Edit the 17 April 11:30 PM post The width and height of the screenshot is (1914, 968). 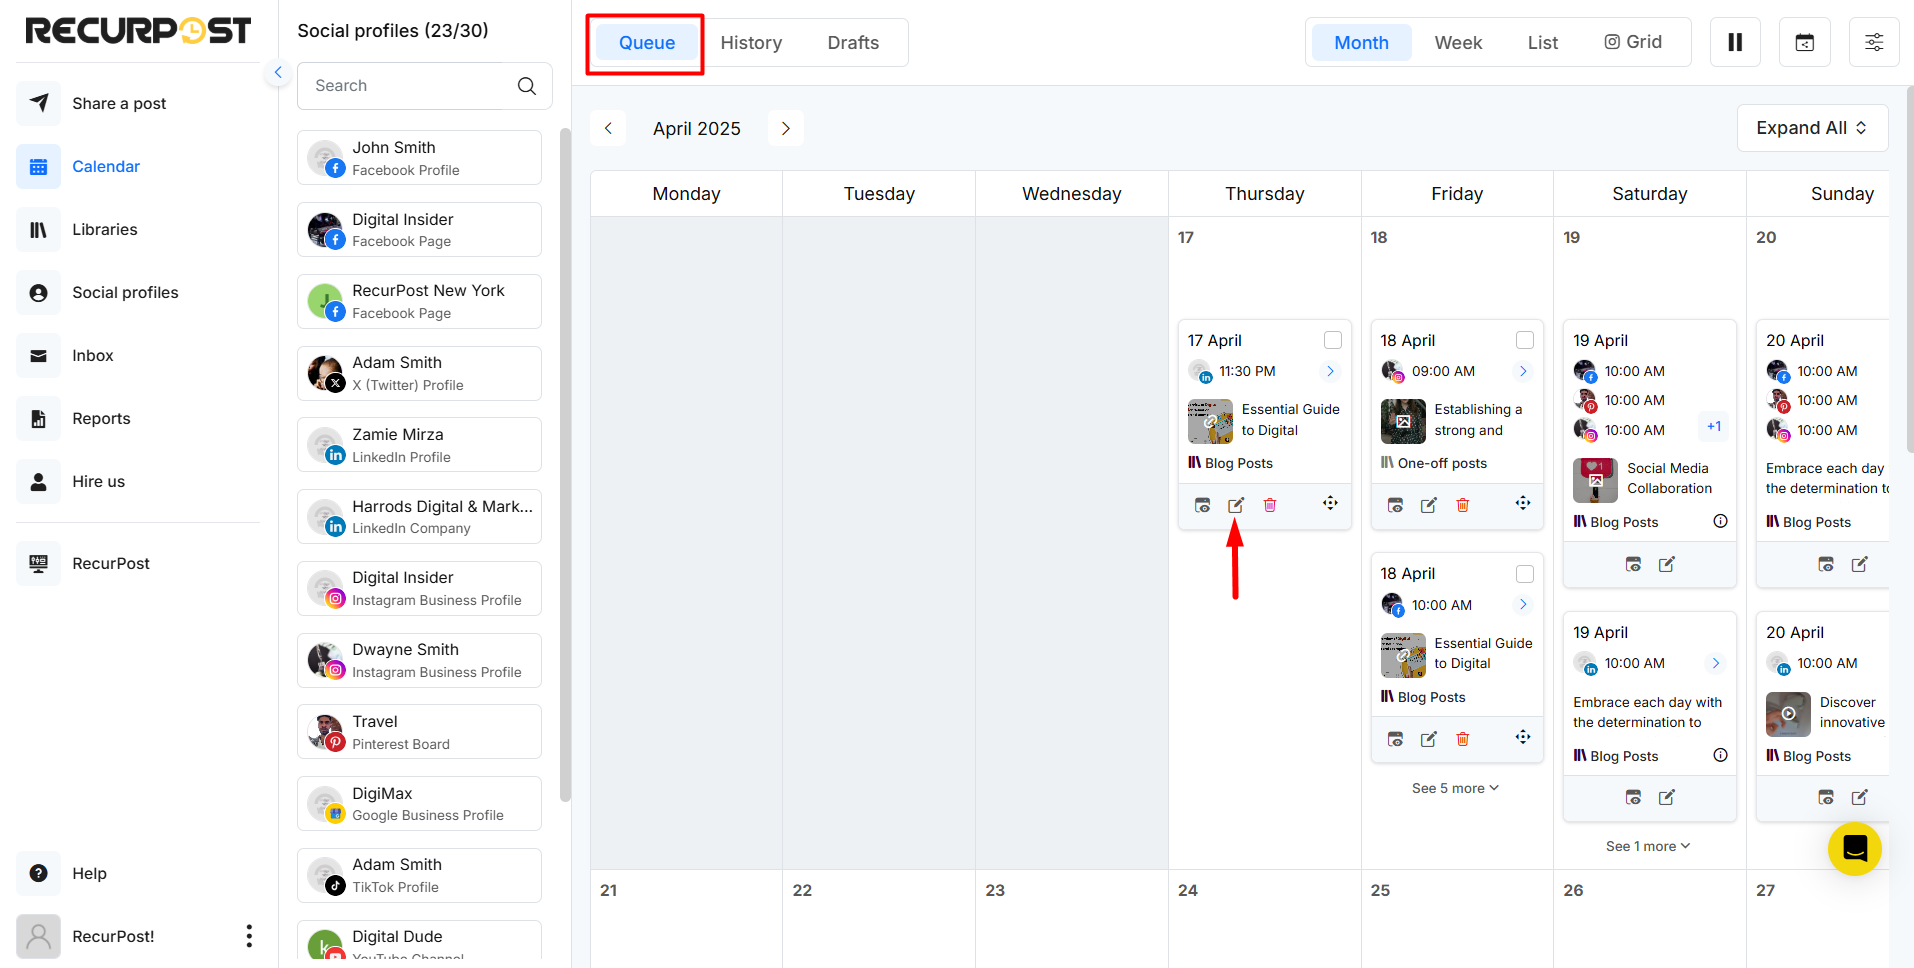pos(1236,505)
